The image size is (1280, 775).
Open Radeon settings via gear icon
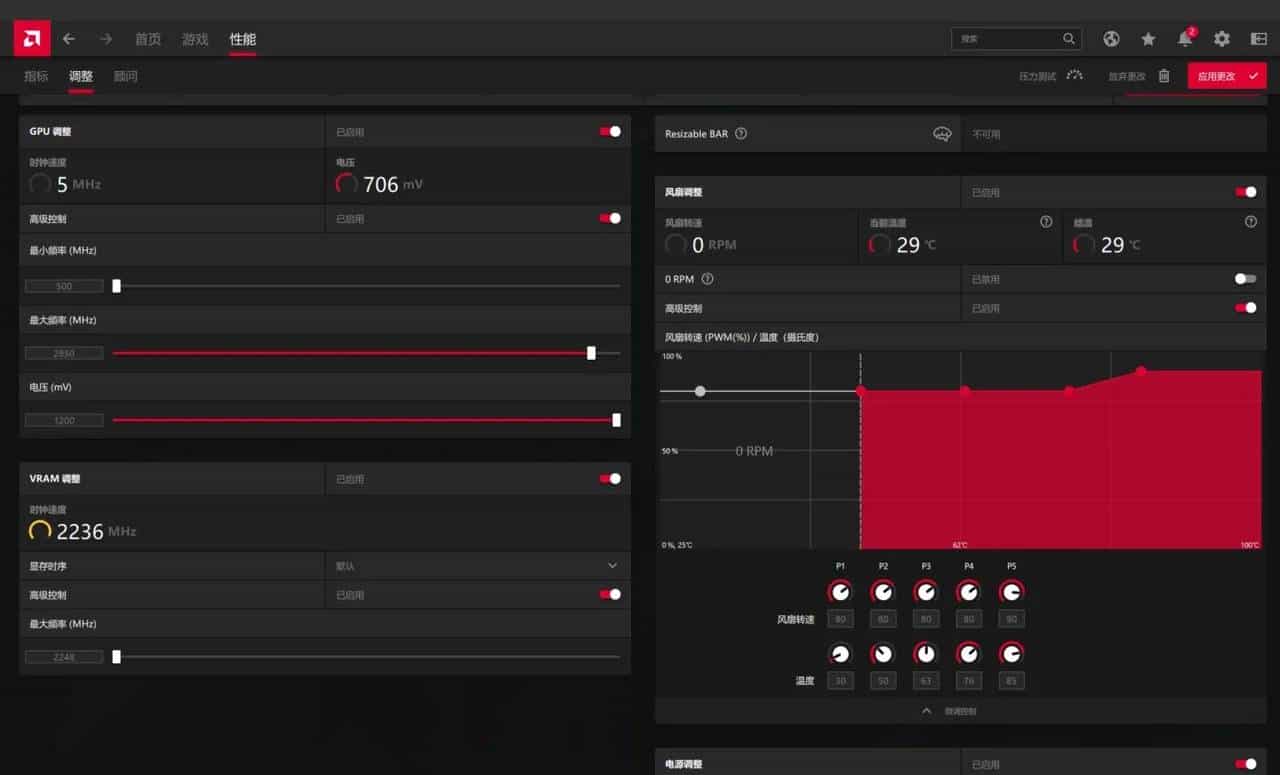click(1222, 39)
